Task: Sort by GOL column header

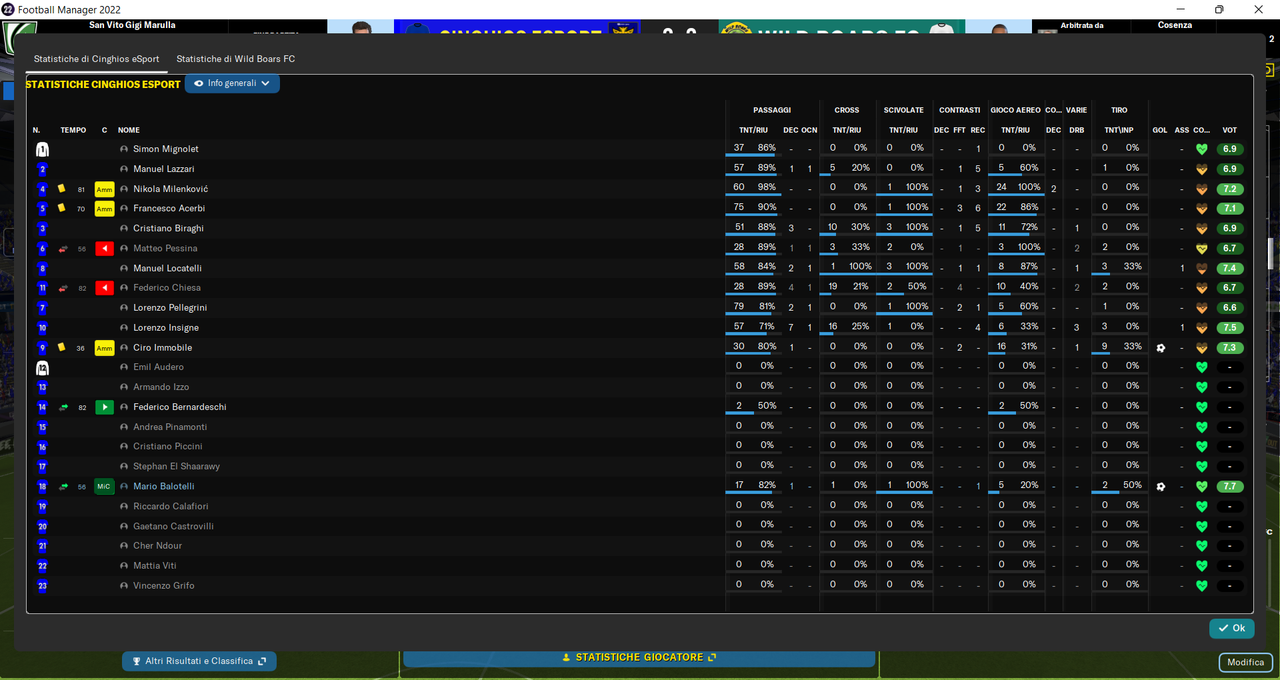Action: pos(1160,130)
